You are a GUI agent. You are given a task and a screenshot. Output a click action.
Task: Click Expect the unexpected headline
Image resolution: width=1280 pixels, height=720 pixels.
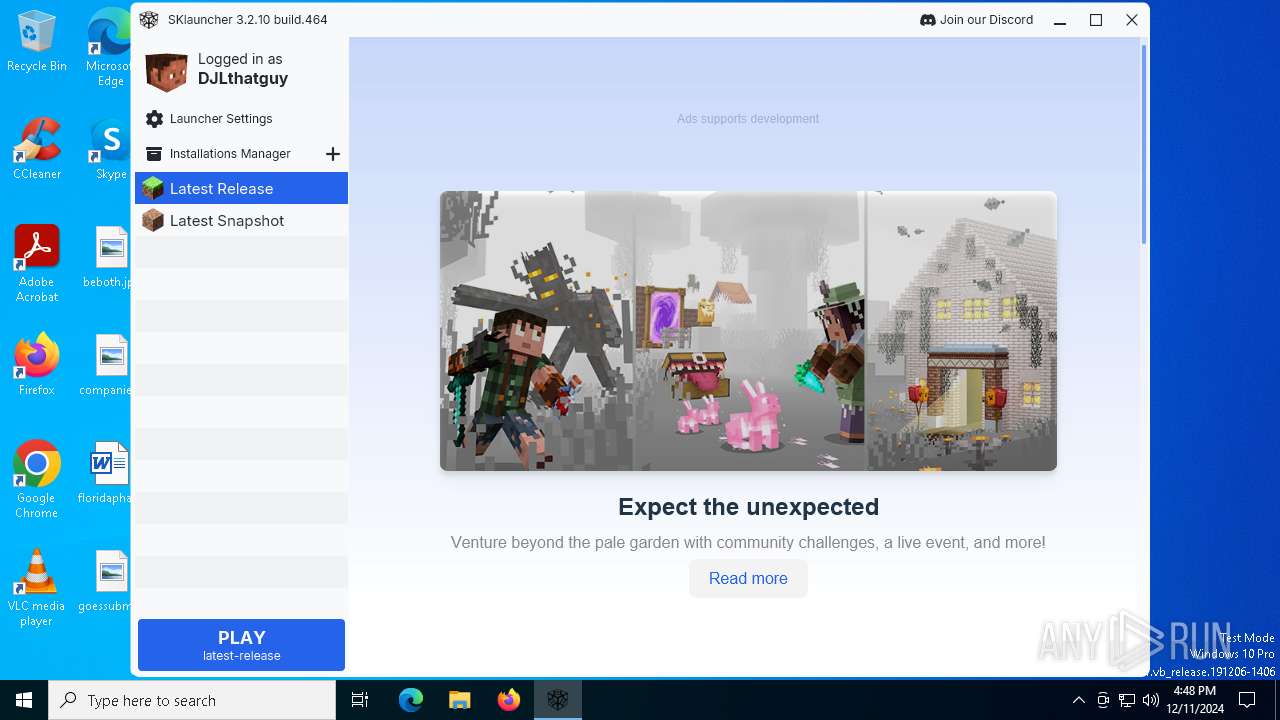coord(748,507)
